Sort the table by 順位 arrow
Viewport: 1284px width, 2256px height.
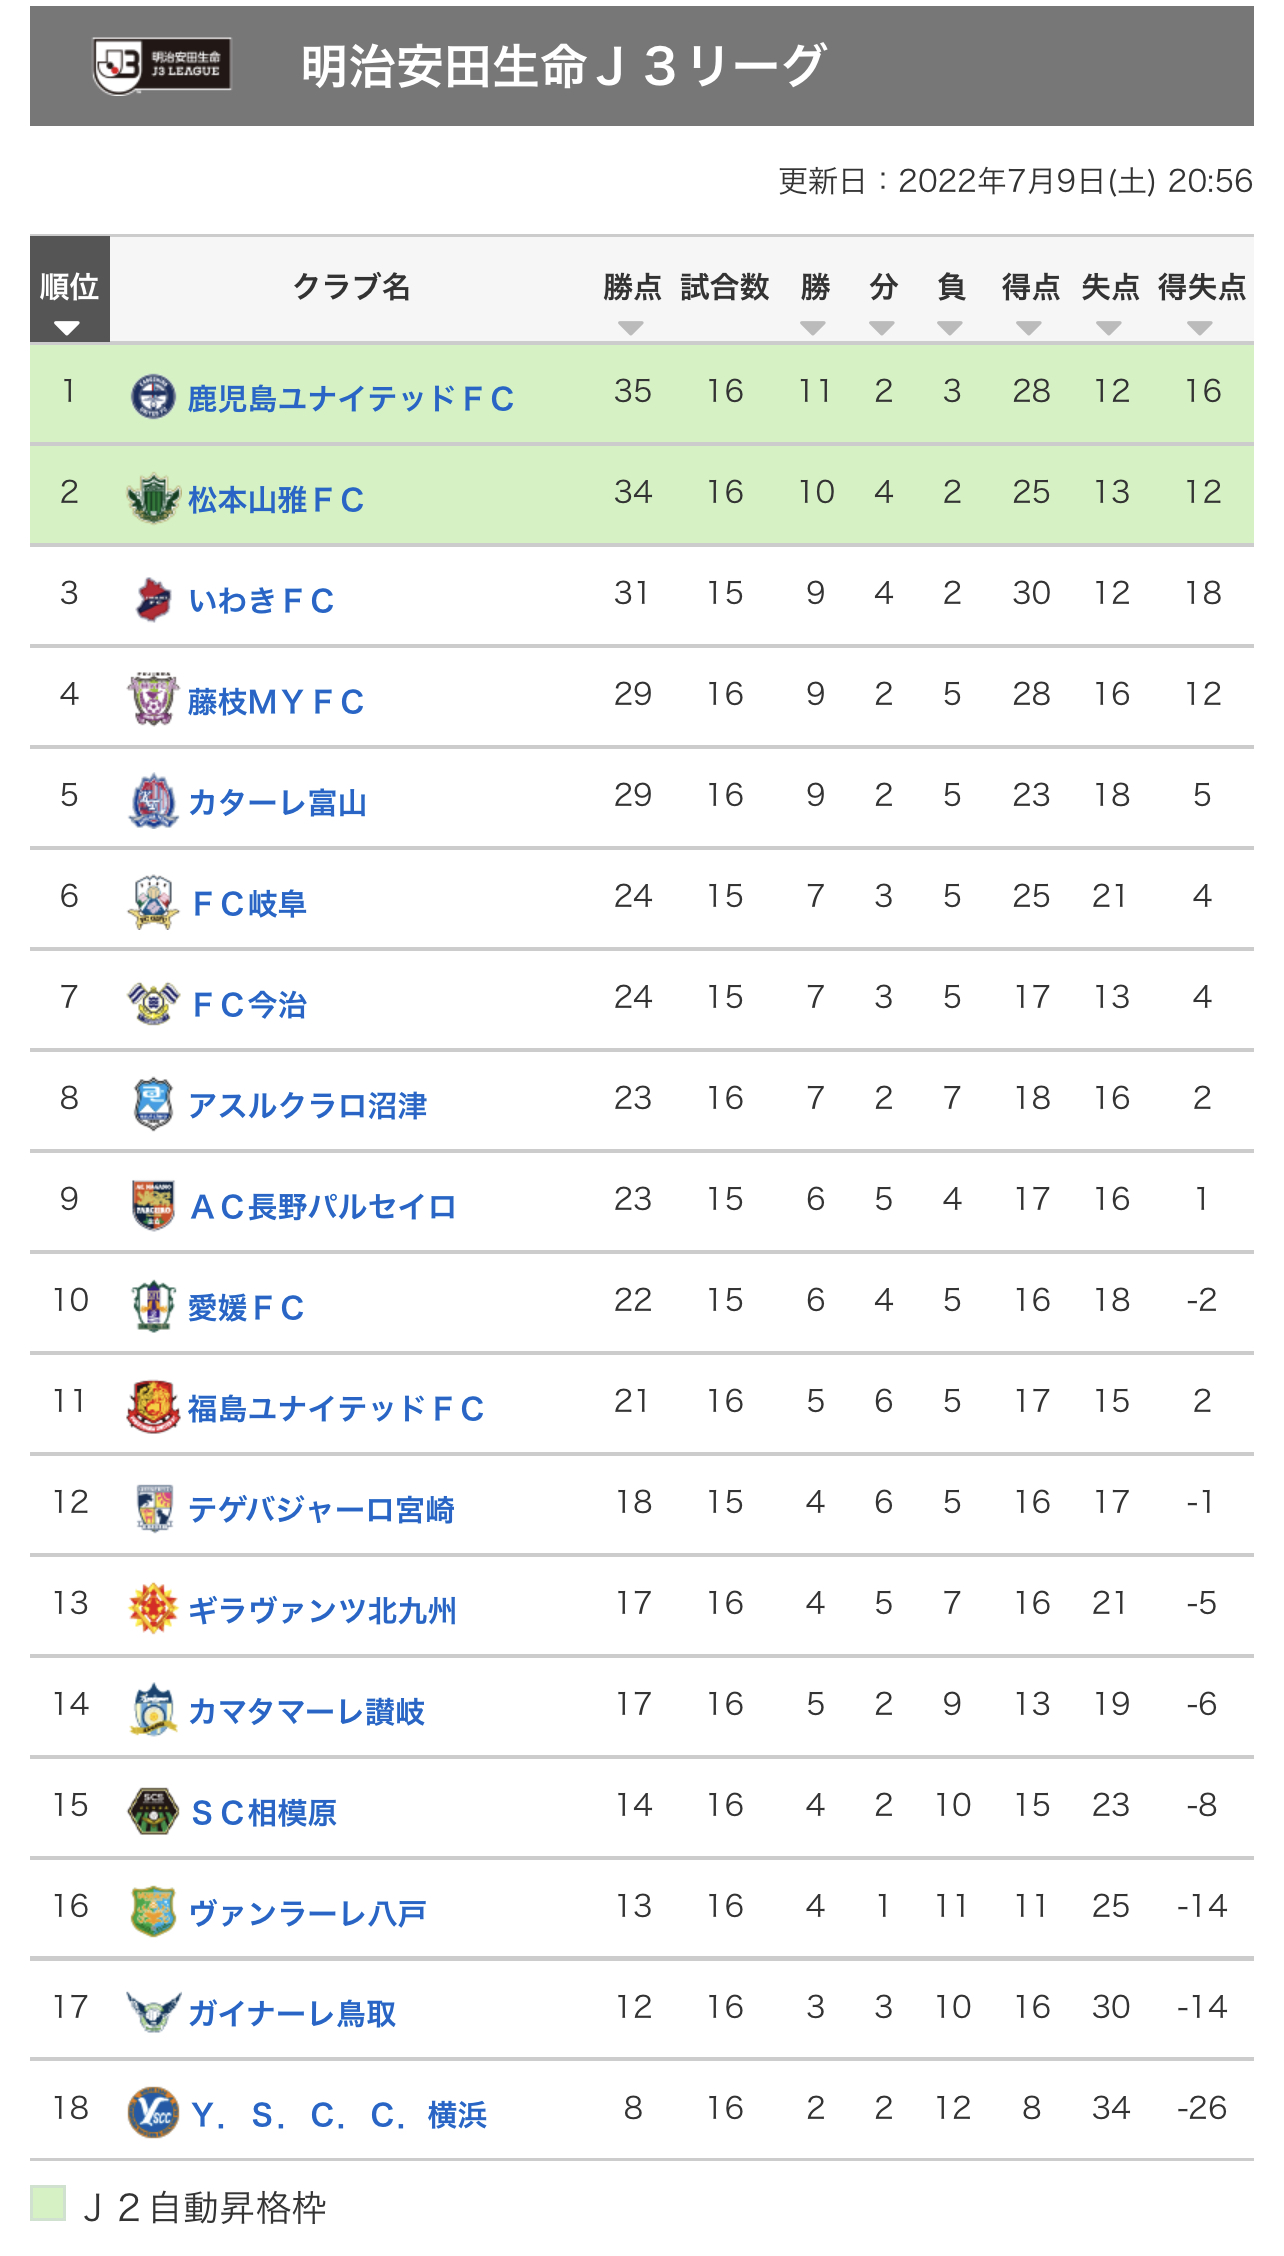pos(67,328)
